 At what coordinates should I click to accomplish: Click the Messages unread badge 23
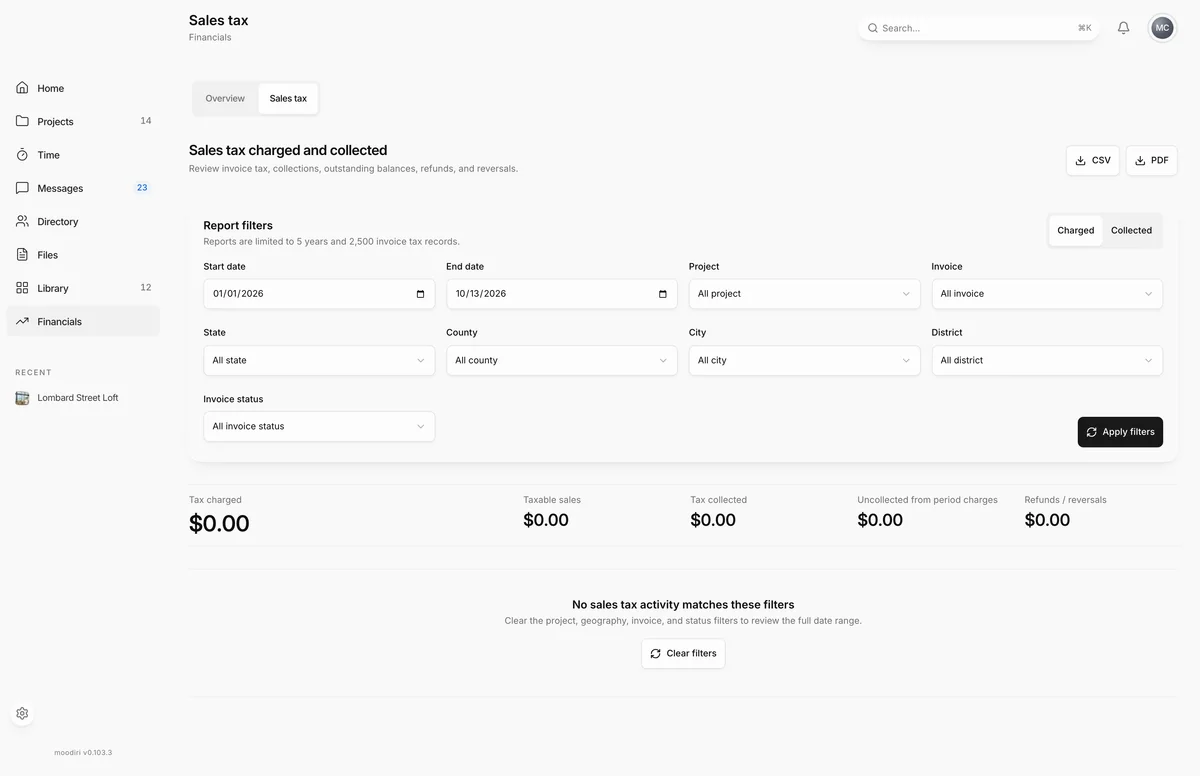142,188
